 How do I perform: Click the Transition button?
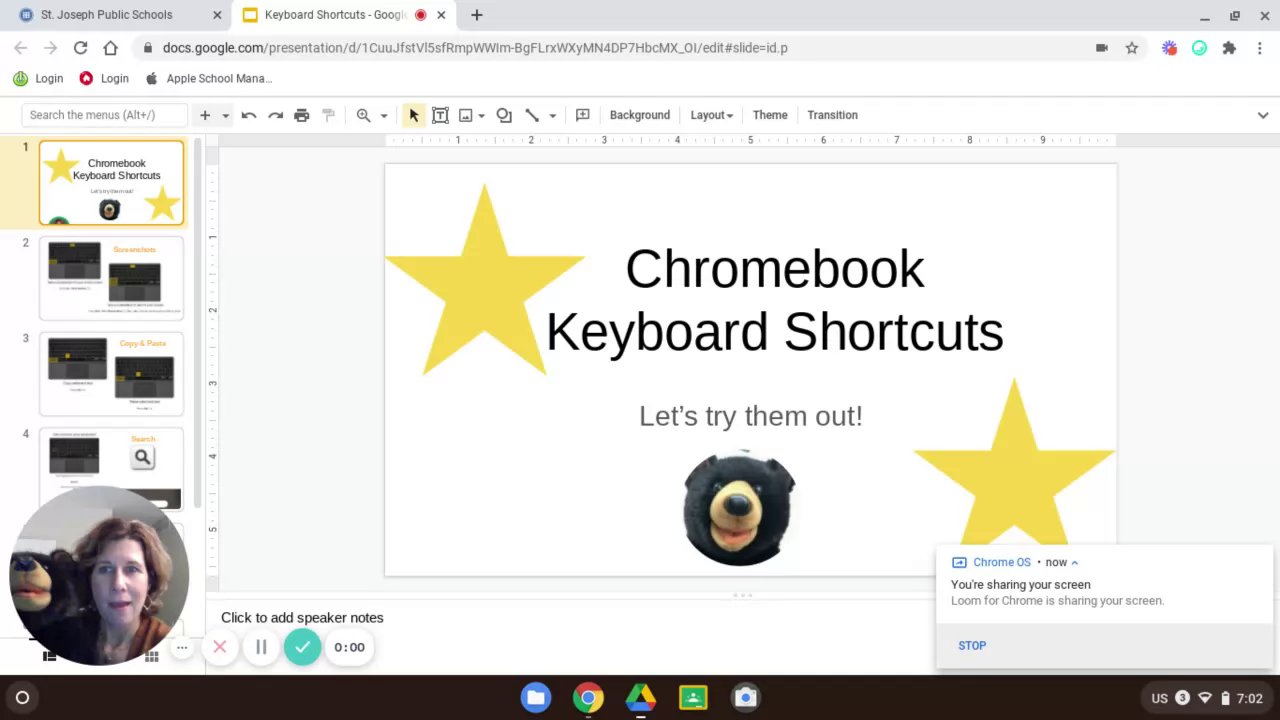click(832, 115)
